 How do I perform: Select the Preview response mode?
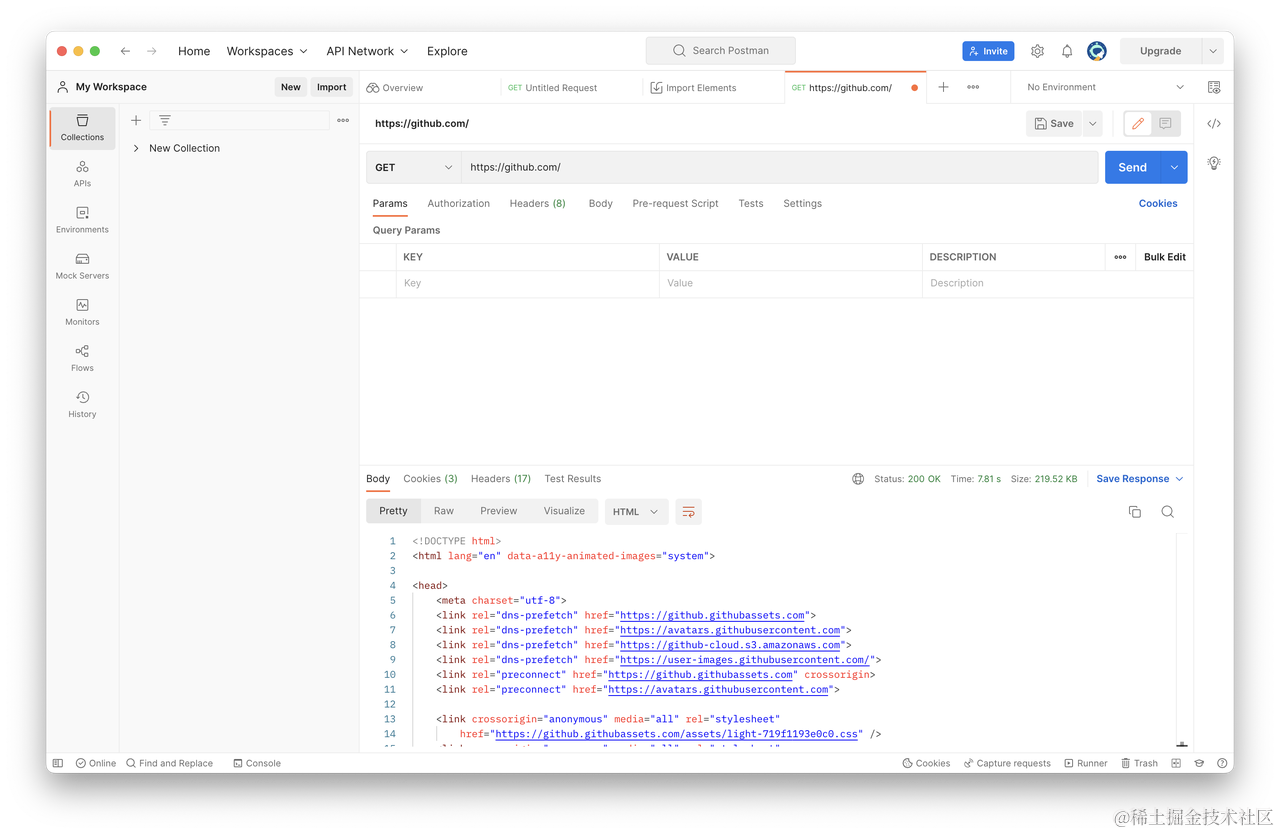coord(498,510)
